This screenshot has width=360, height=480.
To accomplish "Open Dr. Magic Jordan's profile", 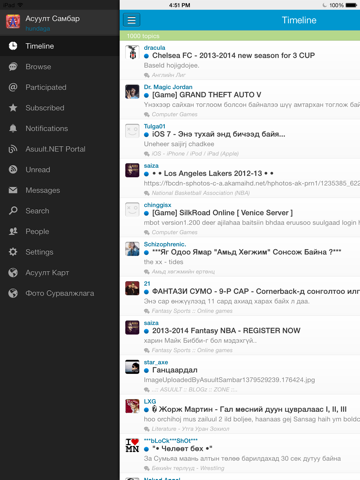I will tap(168, 87).
